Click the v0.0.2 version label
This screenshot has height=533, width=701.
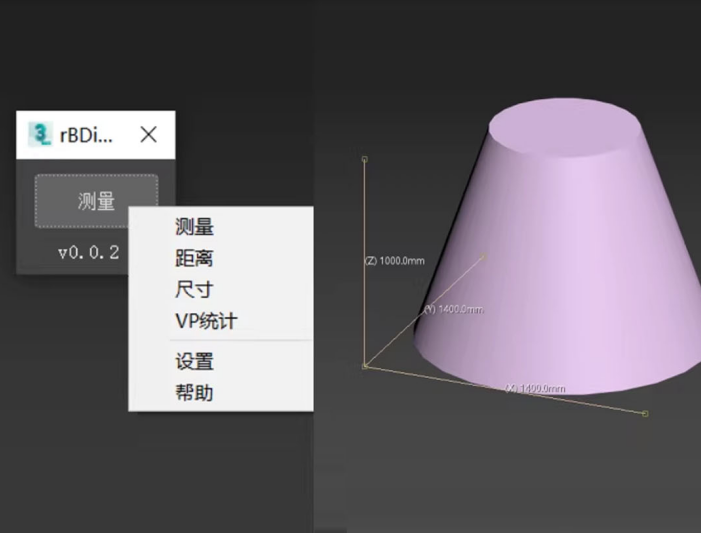pyautogui.click(x=89, y=253)
